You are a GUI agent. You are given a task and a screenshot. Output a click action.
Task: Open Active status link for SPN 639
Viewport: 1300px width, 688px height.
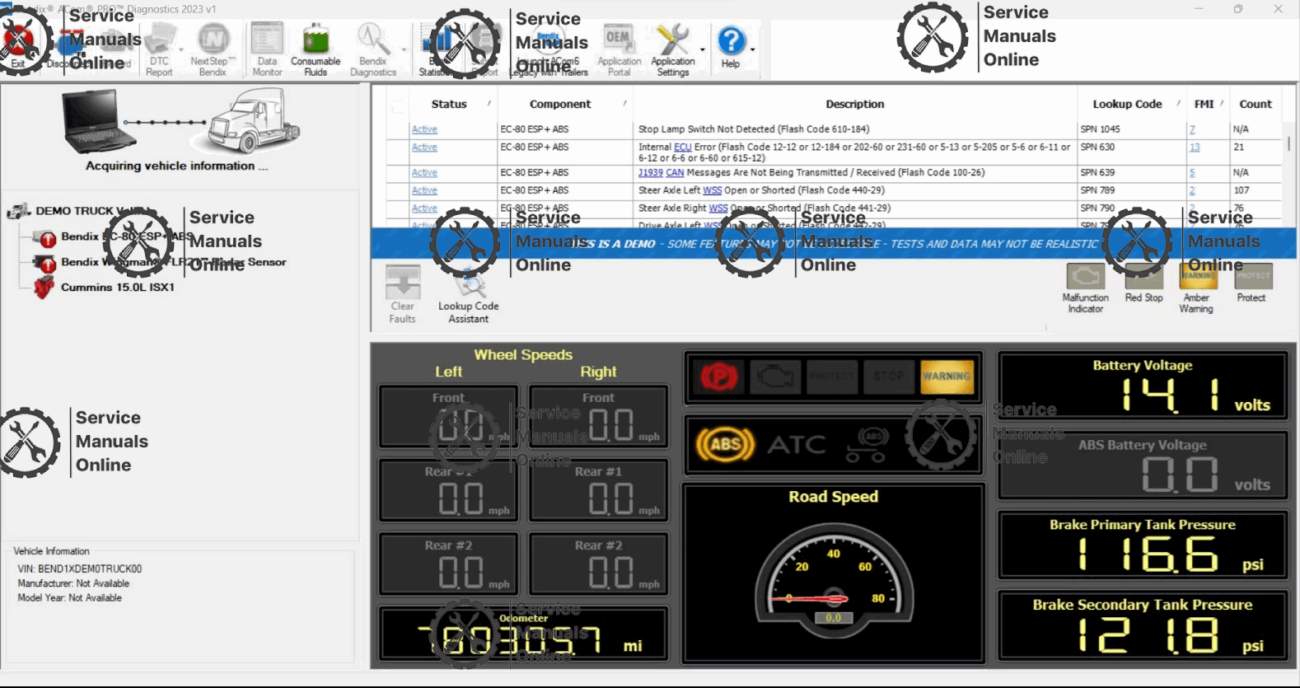(424, 173)
